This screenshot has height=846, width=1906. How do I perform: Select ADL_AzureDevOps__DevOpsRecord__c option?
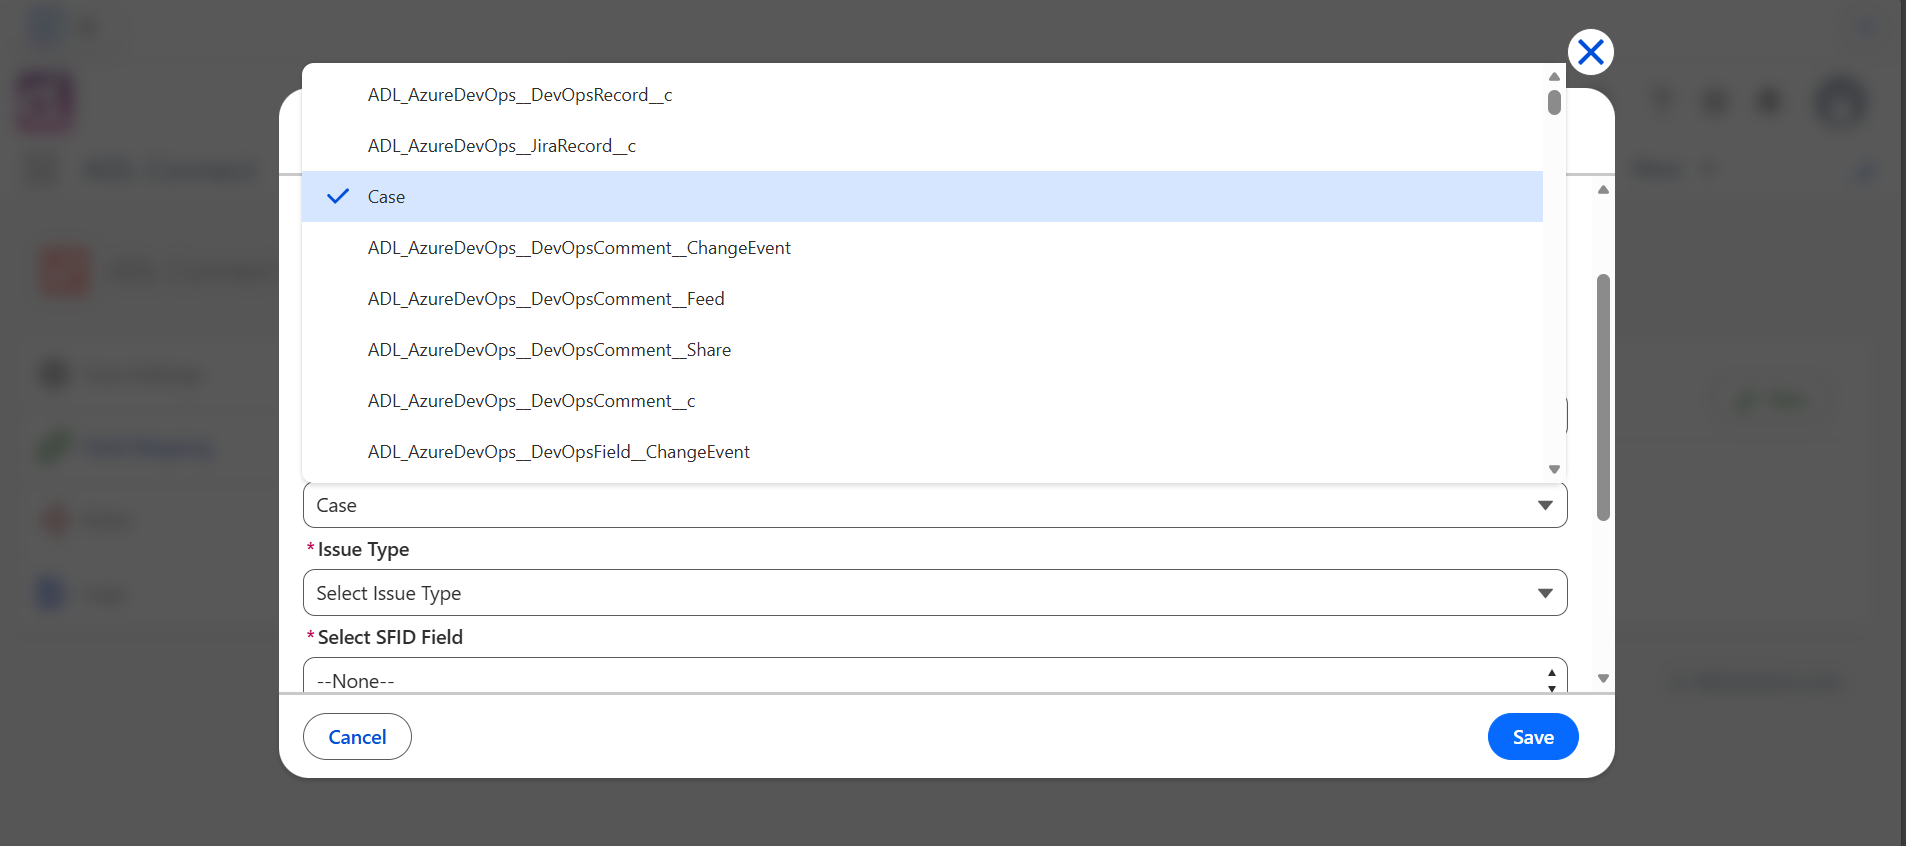coord(922,95)
